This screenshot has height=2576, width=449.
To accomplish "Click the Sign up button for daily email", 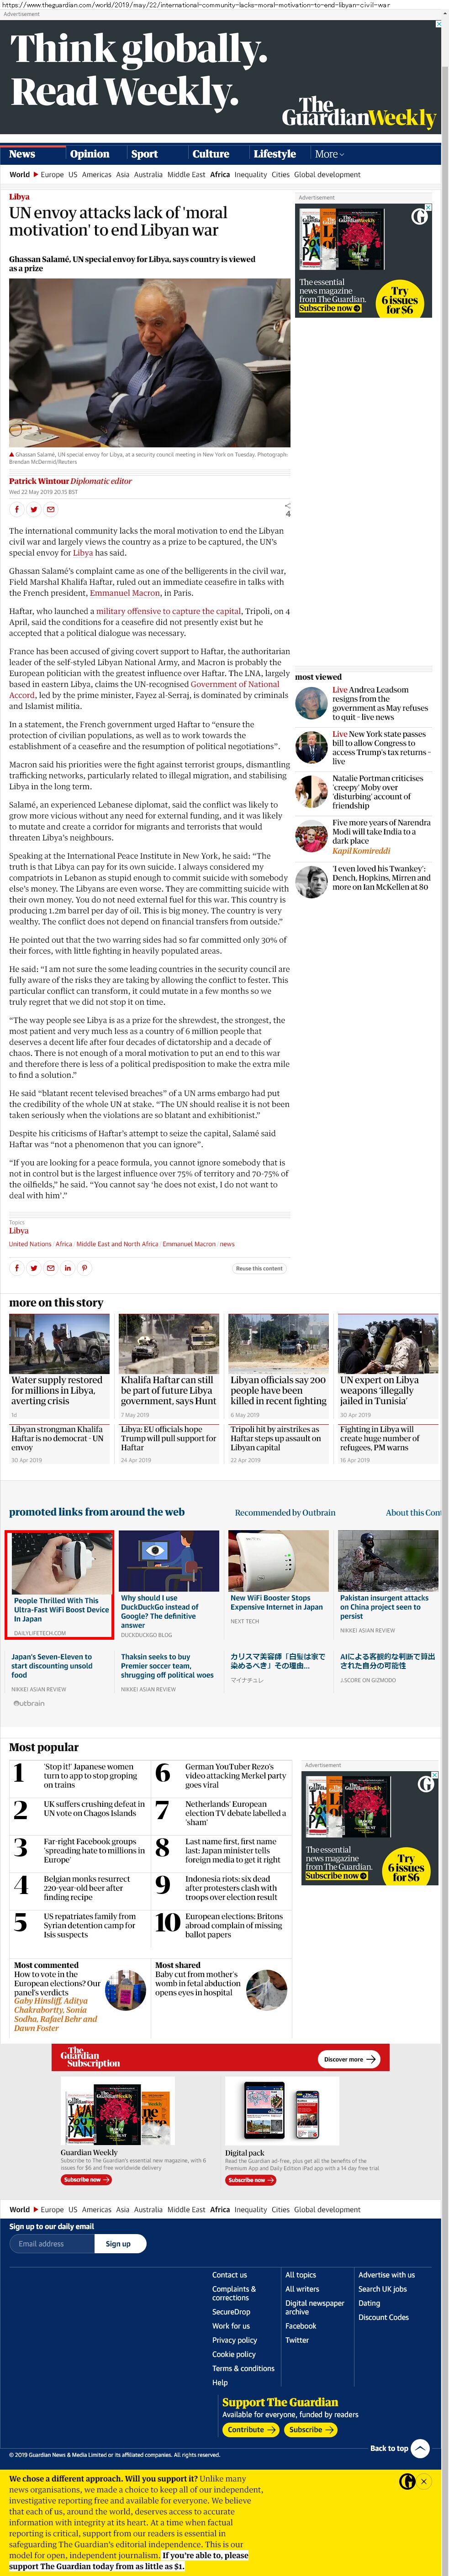I will (118, 2243).
